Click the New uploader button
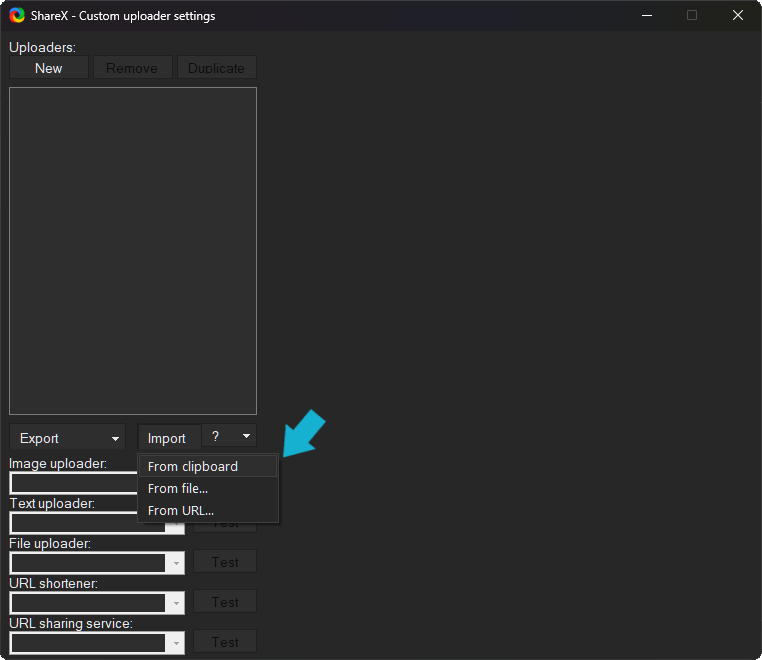Image resolution: width=762 pixels, height=660 pixels. click(49, 68)
